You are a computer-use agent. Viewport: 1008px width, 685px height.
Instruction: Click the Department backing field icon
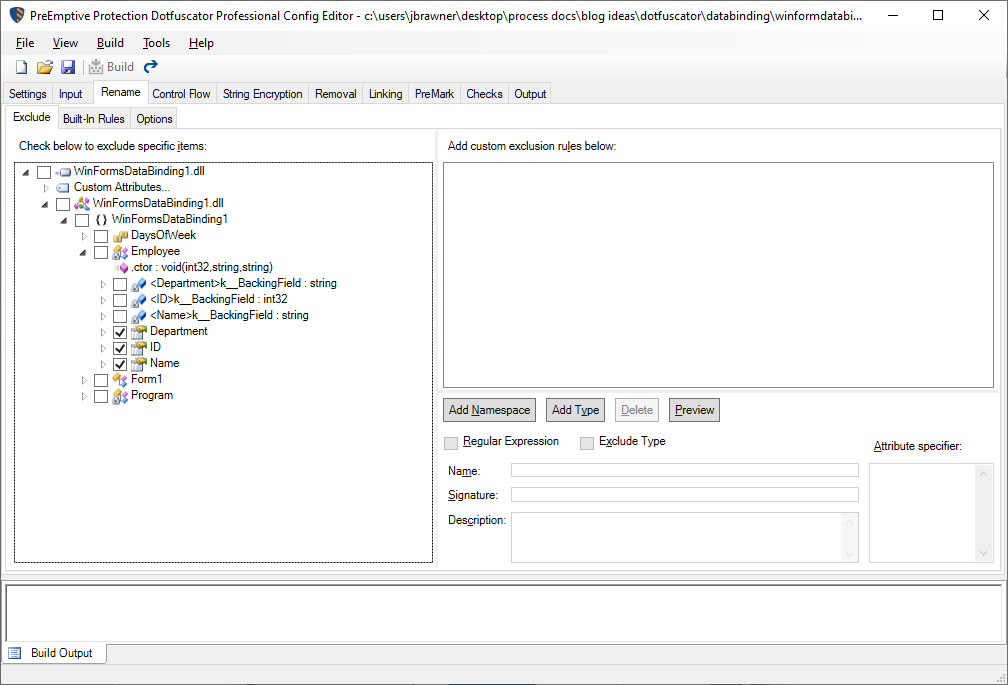(x=139, y=283)
